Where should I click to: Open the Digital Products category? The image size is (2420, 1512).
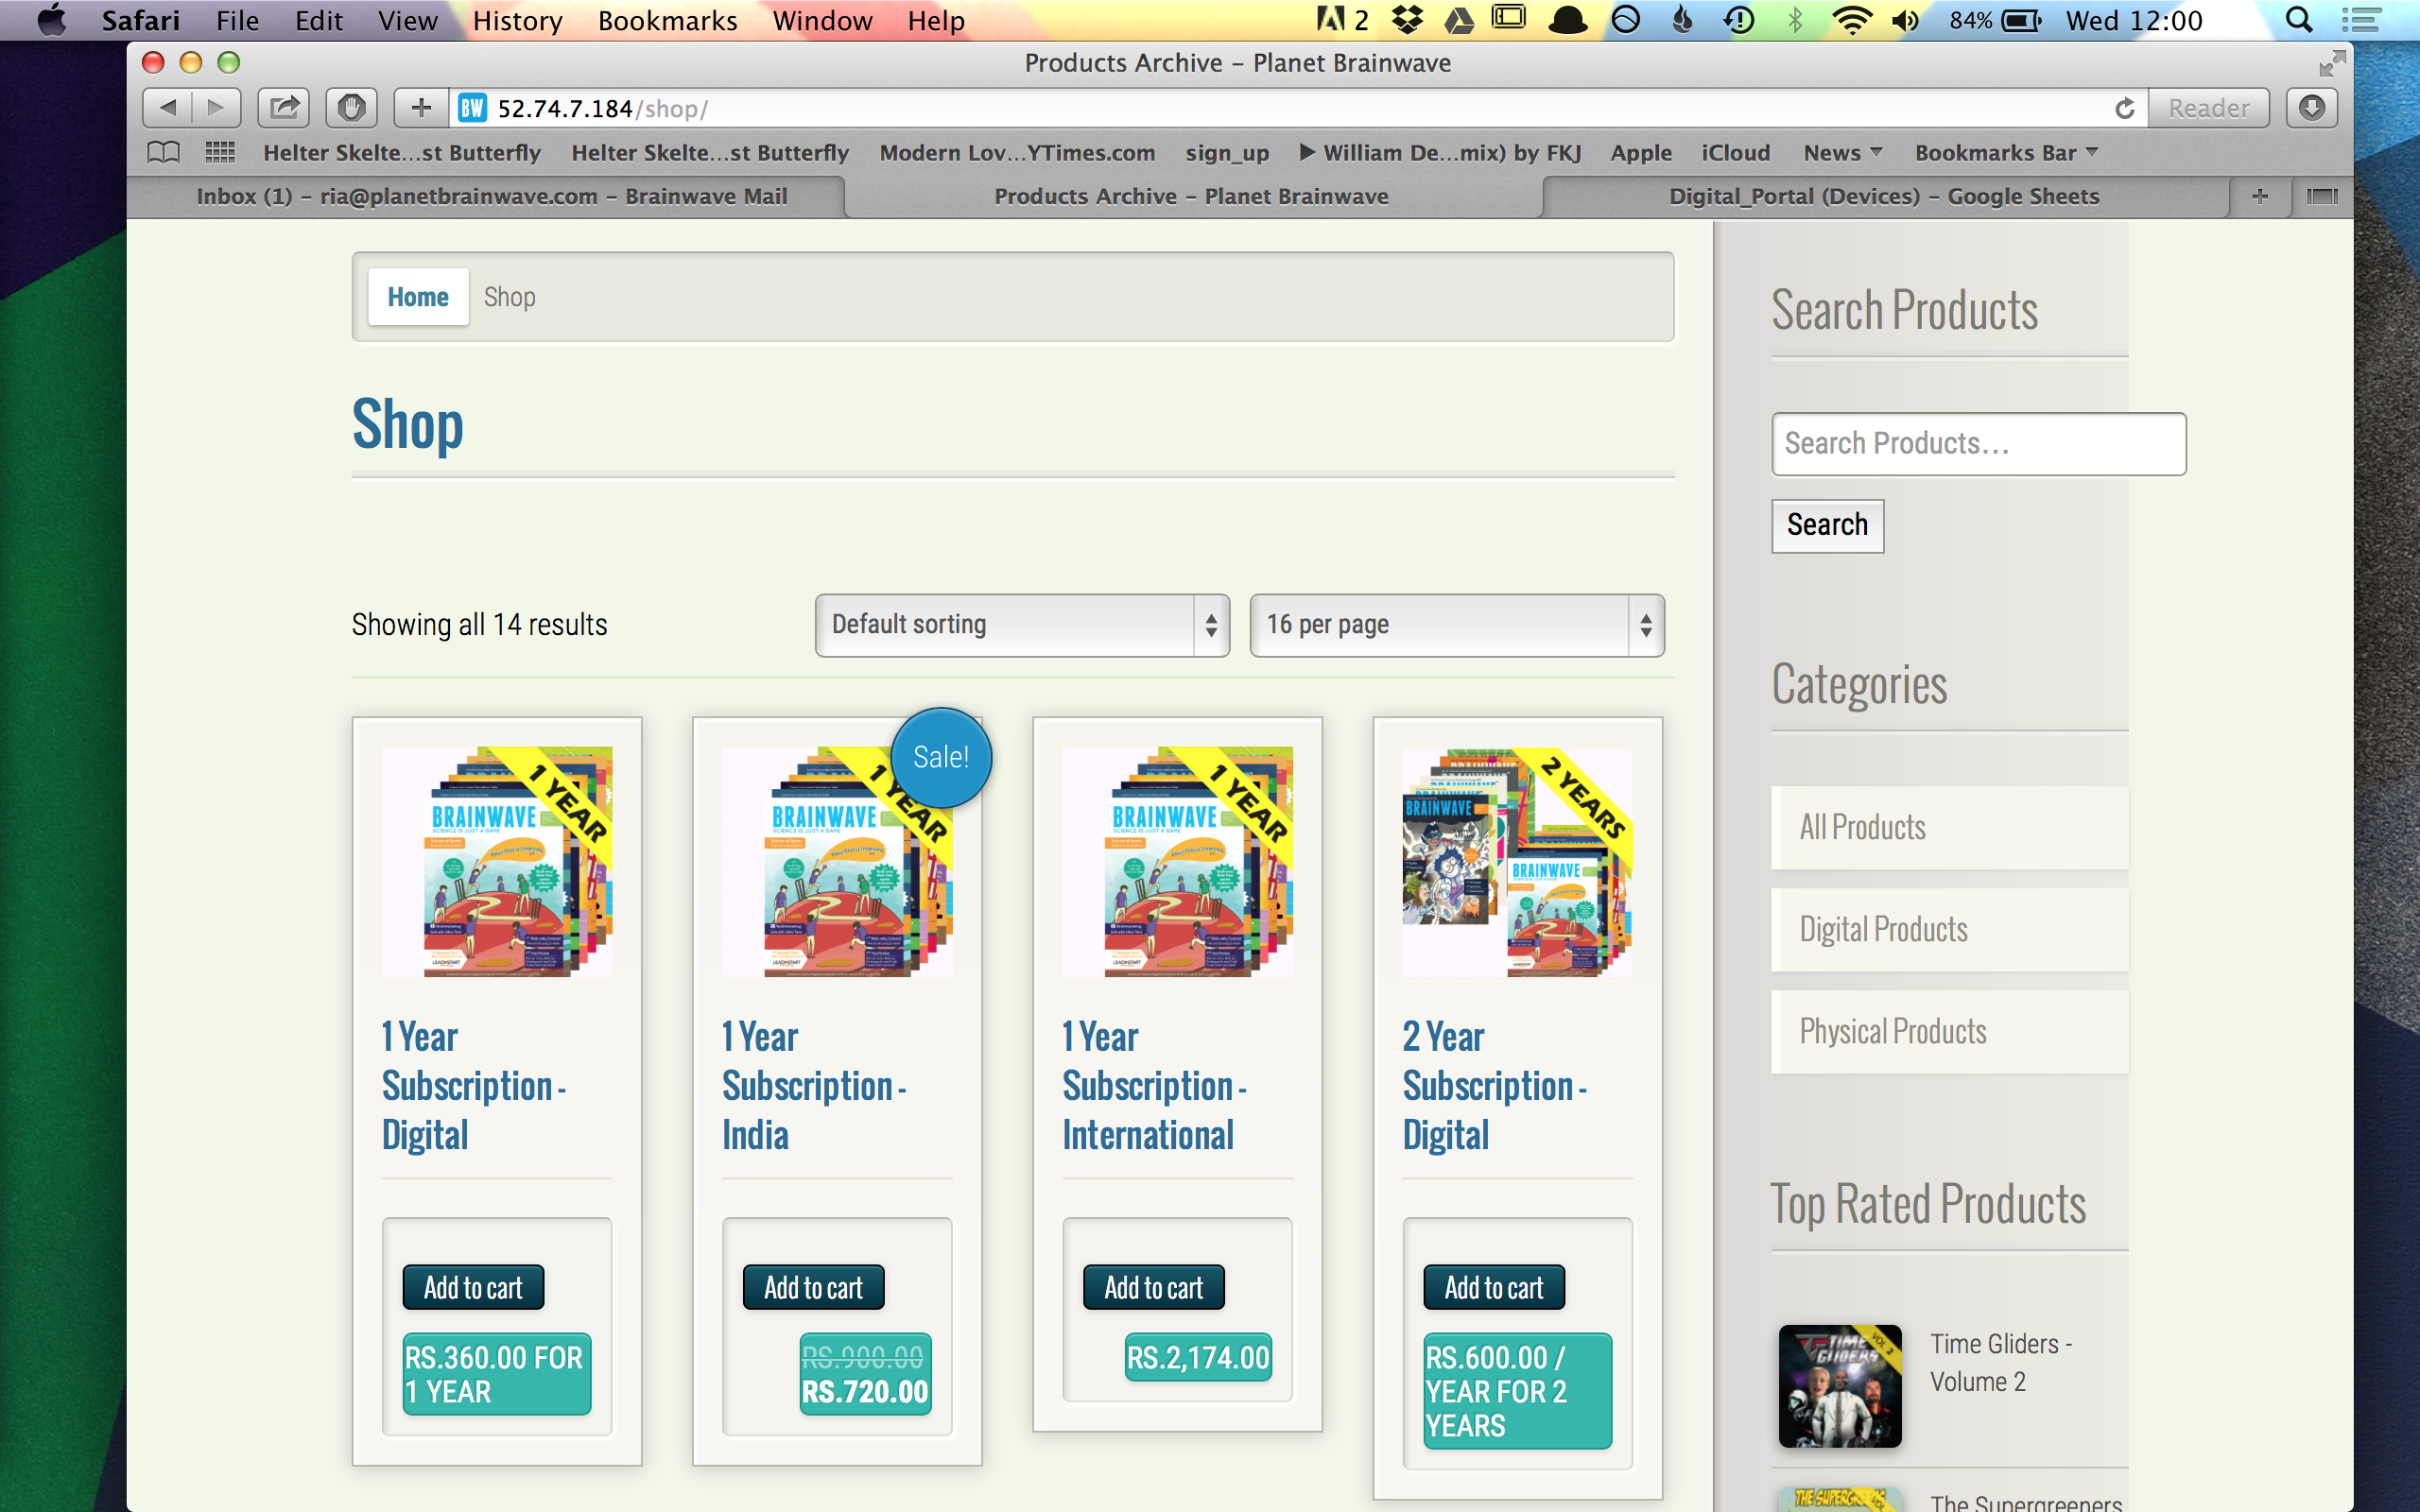point(1949,930)
